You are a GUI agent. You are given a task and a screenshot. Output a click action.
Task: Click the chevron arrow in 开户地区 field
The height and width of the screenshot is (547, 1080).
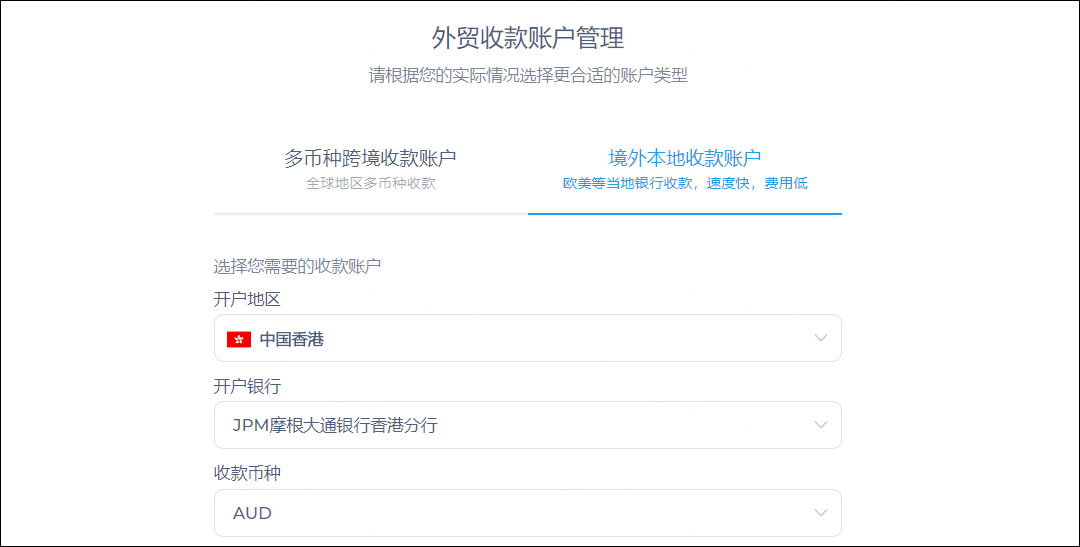click(x=820, y=338)
